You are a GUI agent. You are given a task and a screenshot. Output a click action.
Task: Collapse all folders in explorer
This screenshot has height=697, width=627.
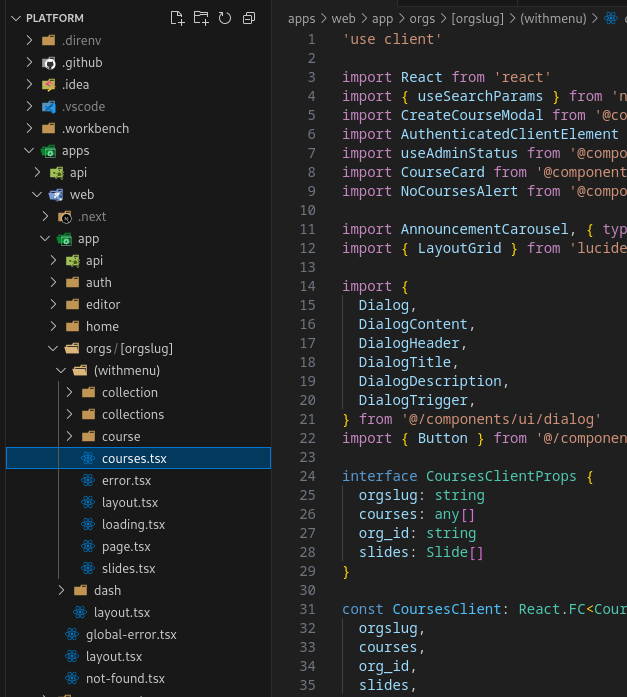click(x=249, y=18)
